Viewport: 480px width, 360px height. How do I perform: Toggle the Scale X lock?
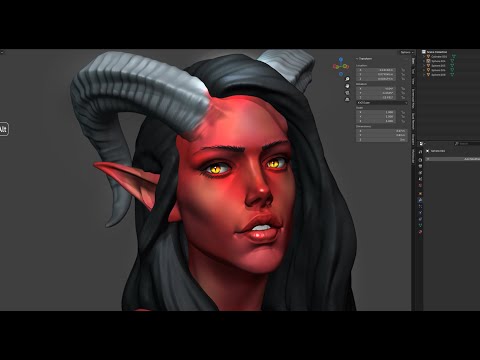(x=403, y=112)
